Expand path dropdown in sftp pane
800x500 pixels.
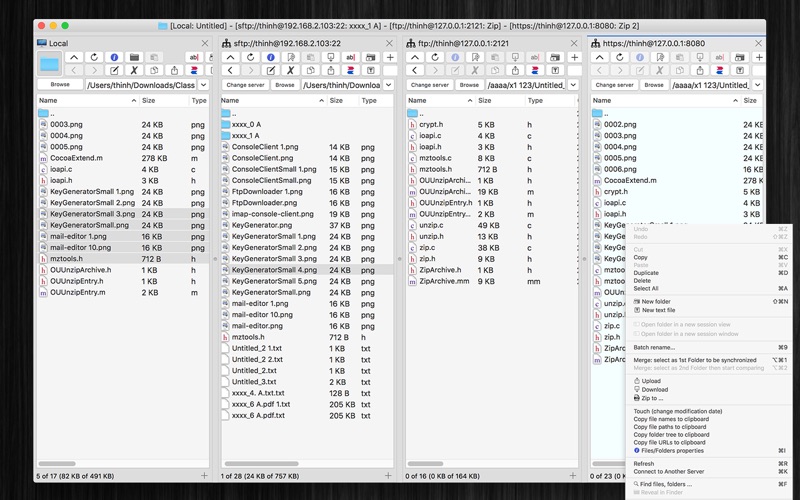388,85
